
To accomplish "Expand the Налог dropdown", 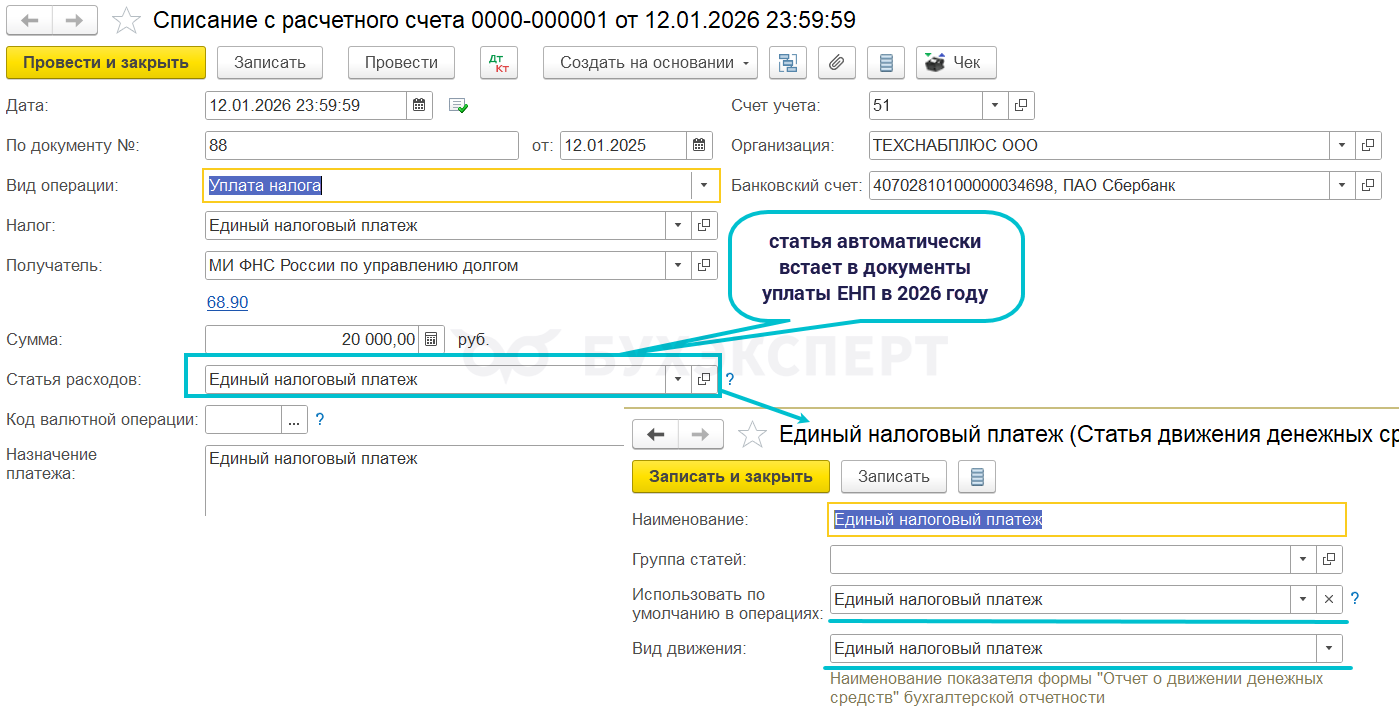I will (678, 225).
